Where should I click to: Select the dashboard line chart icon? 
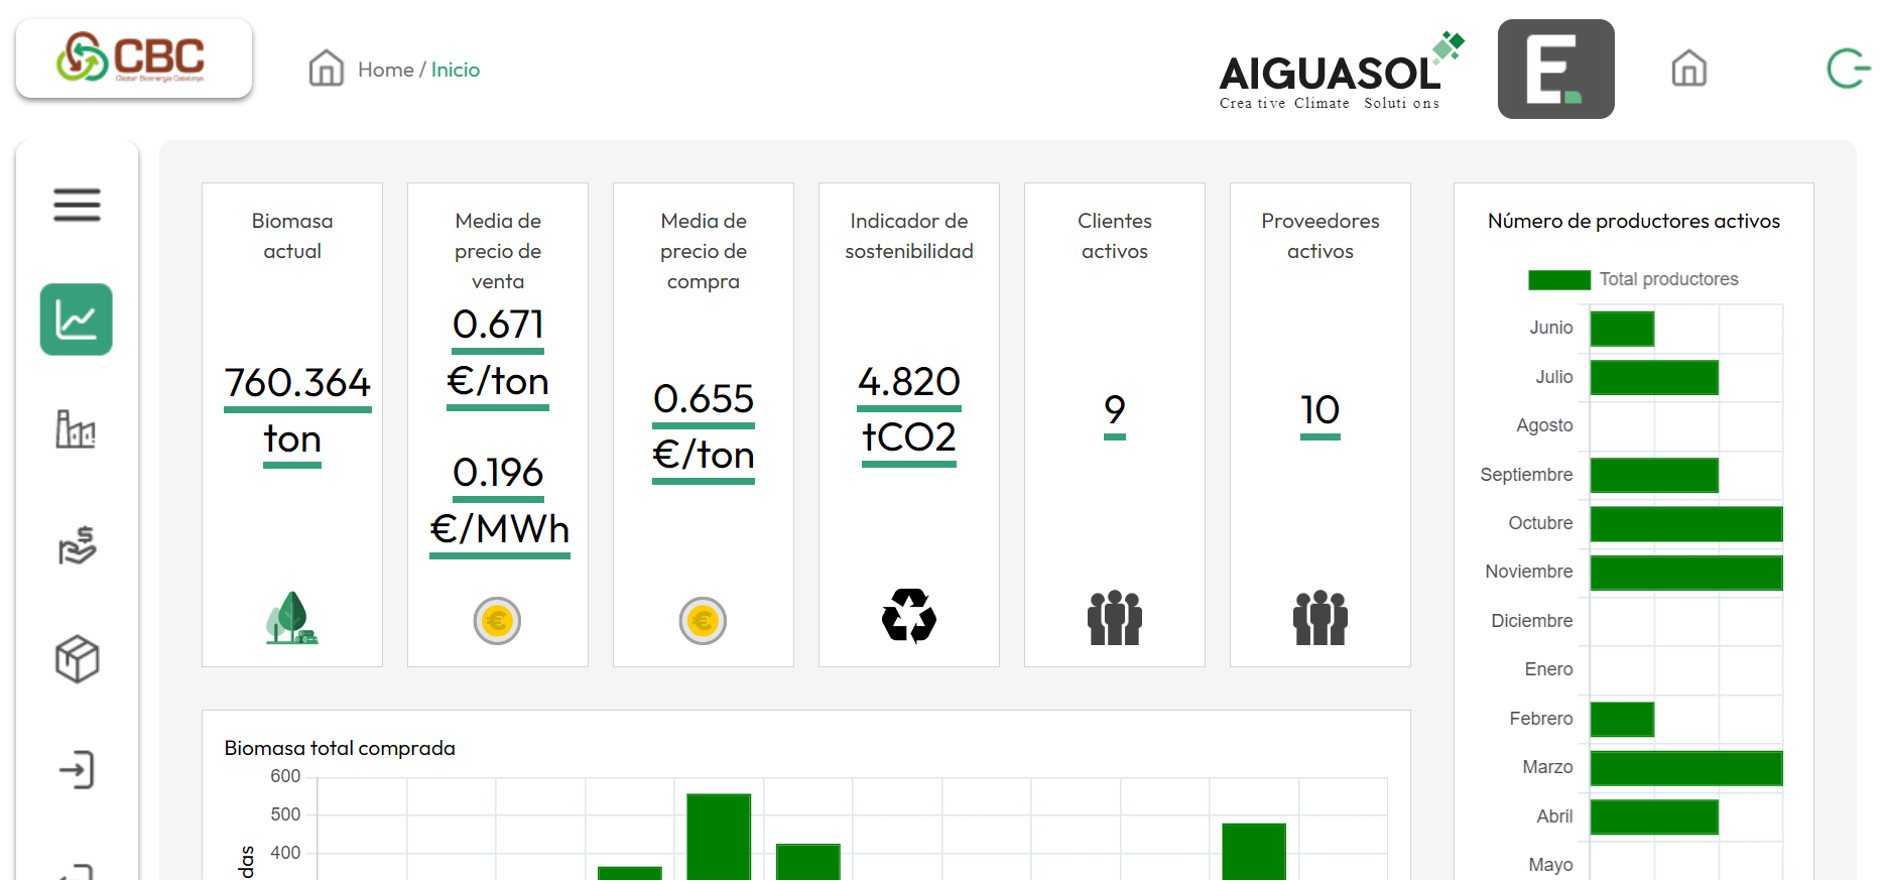[x=76, y=320]
